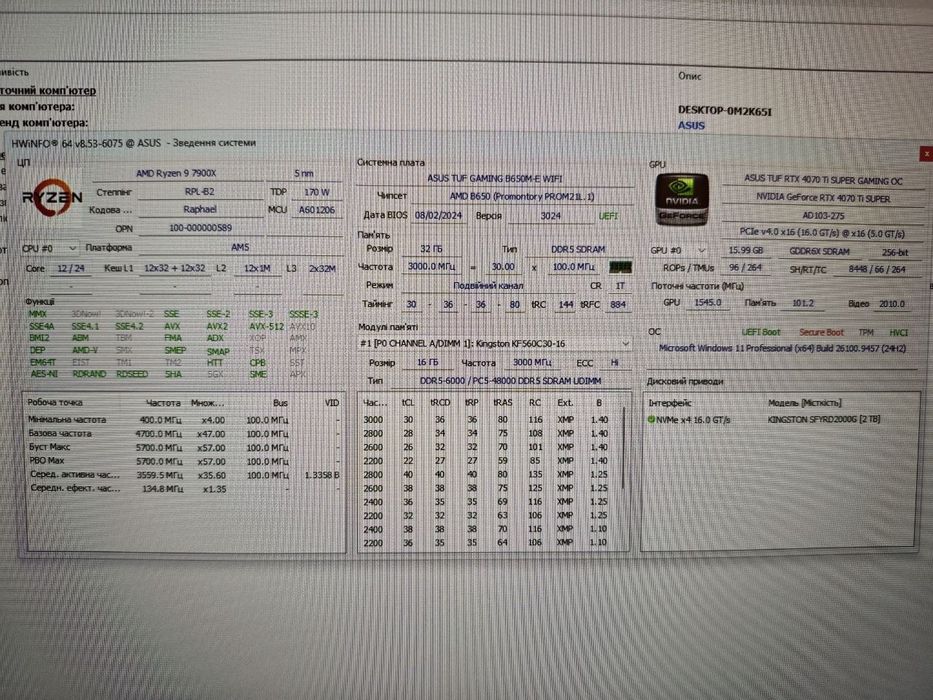Click the AMD Ryzen logo icon
This screenshot has width=933, height=700.
pos(51,198)
